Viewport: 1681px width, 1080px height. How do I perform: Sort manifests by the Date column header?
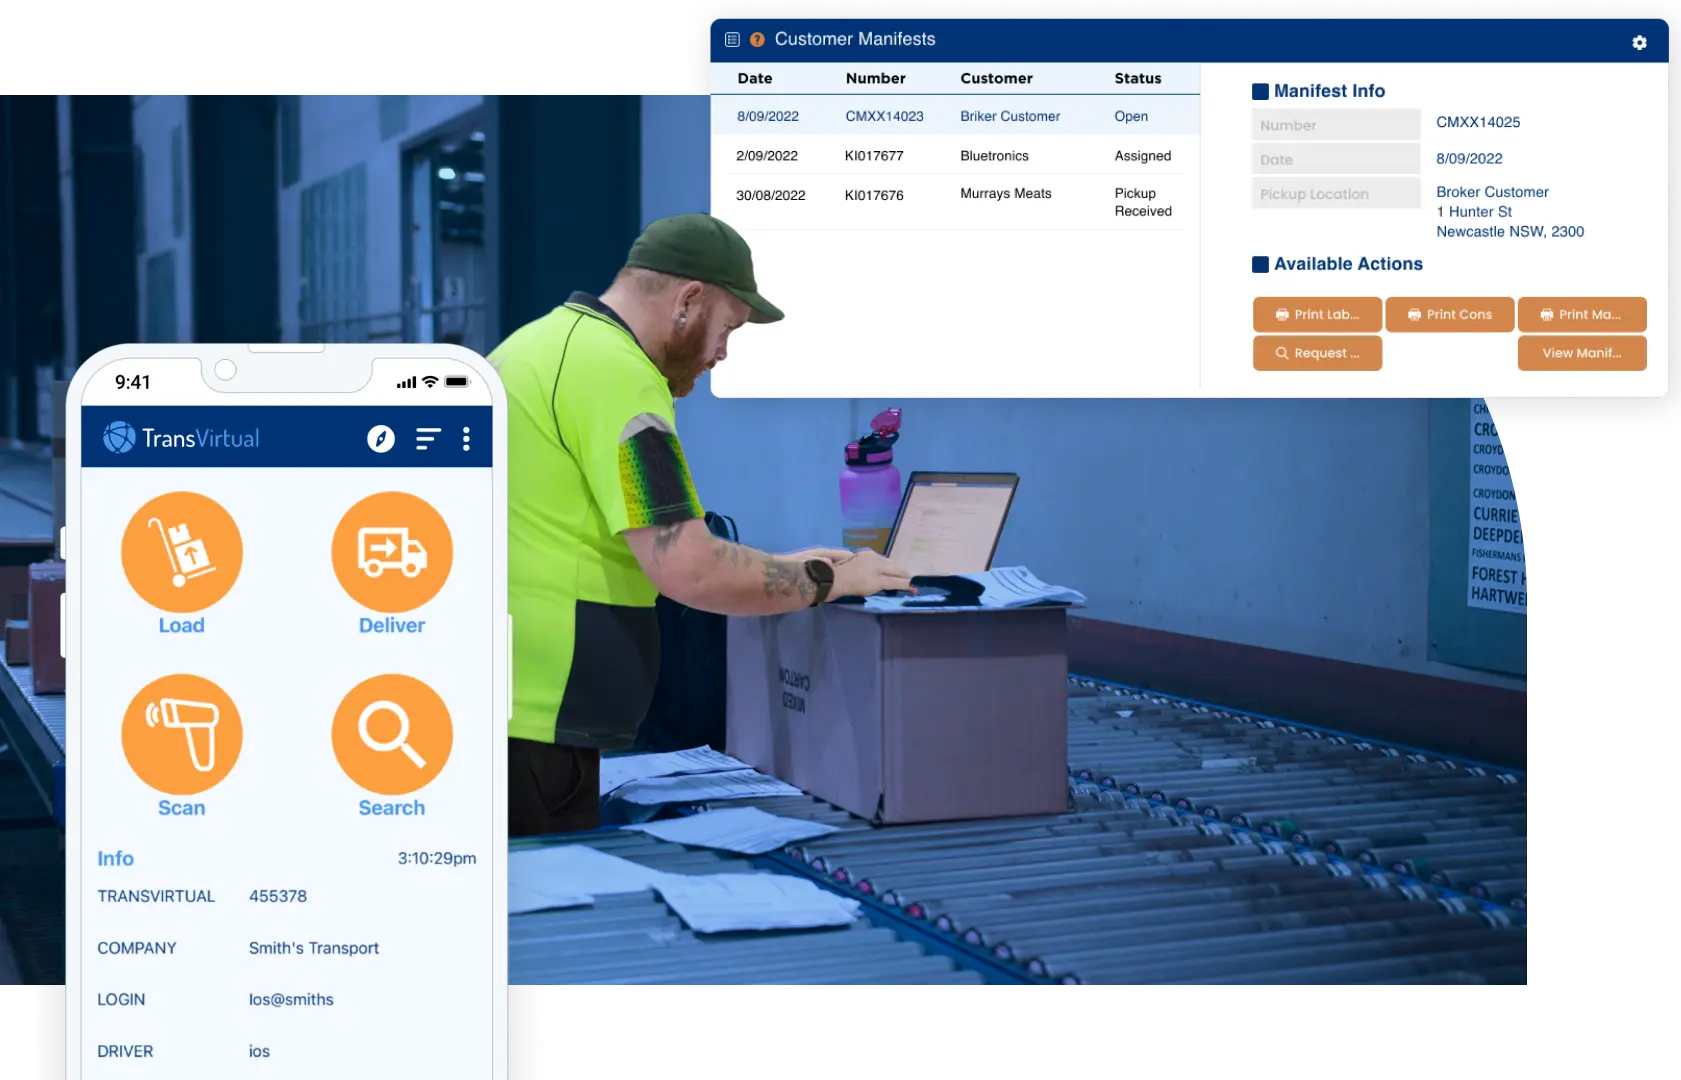pos(755,78)
